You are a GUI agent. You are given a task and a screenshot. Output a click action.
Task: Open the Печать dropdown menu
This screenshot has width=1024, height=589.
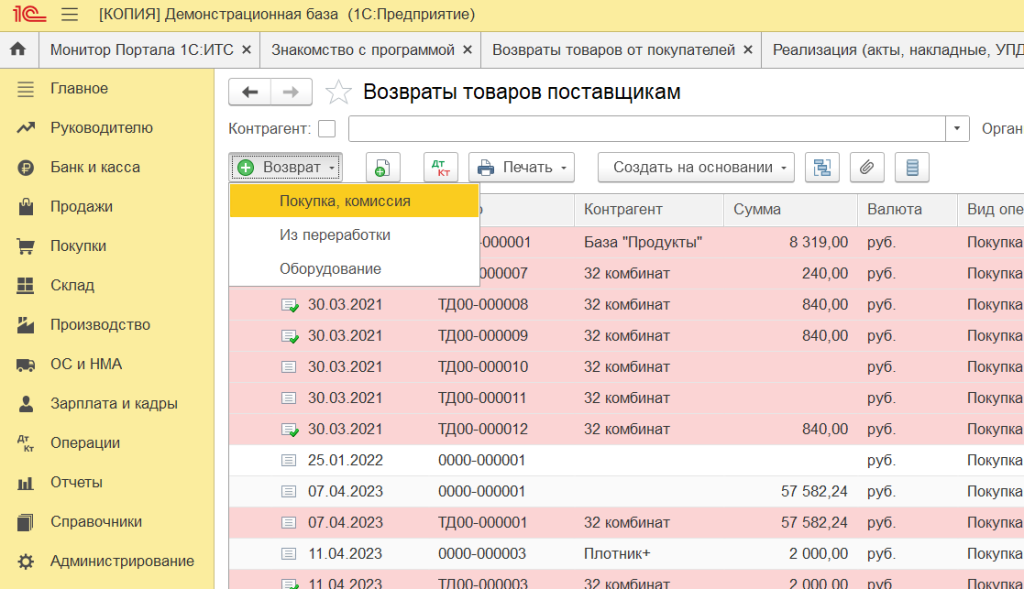(521, 168)
